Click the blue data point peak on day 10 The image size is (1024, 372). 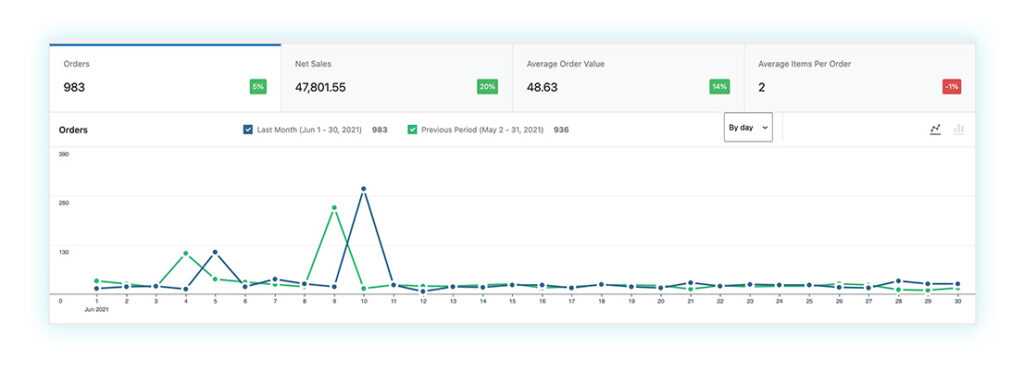coord(363,189)
